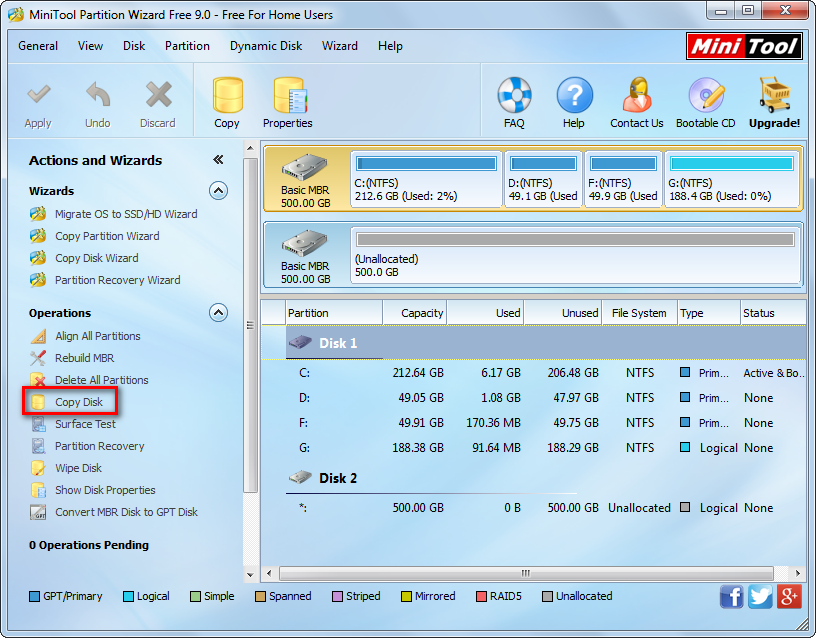816x638 pixels.
Task: Click the Copy disk toolbar icon
Action: (x=227, y=95)
